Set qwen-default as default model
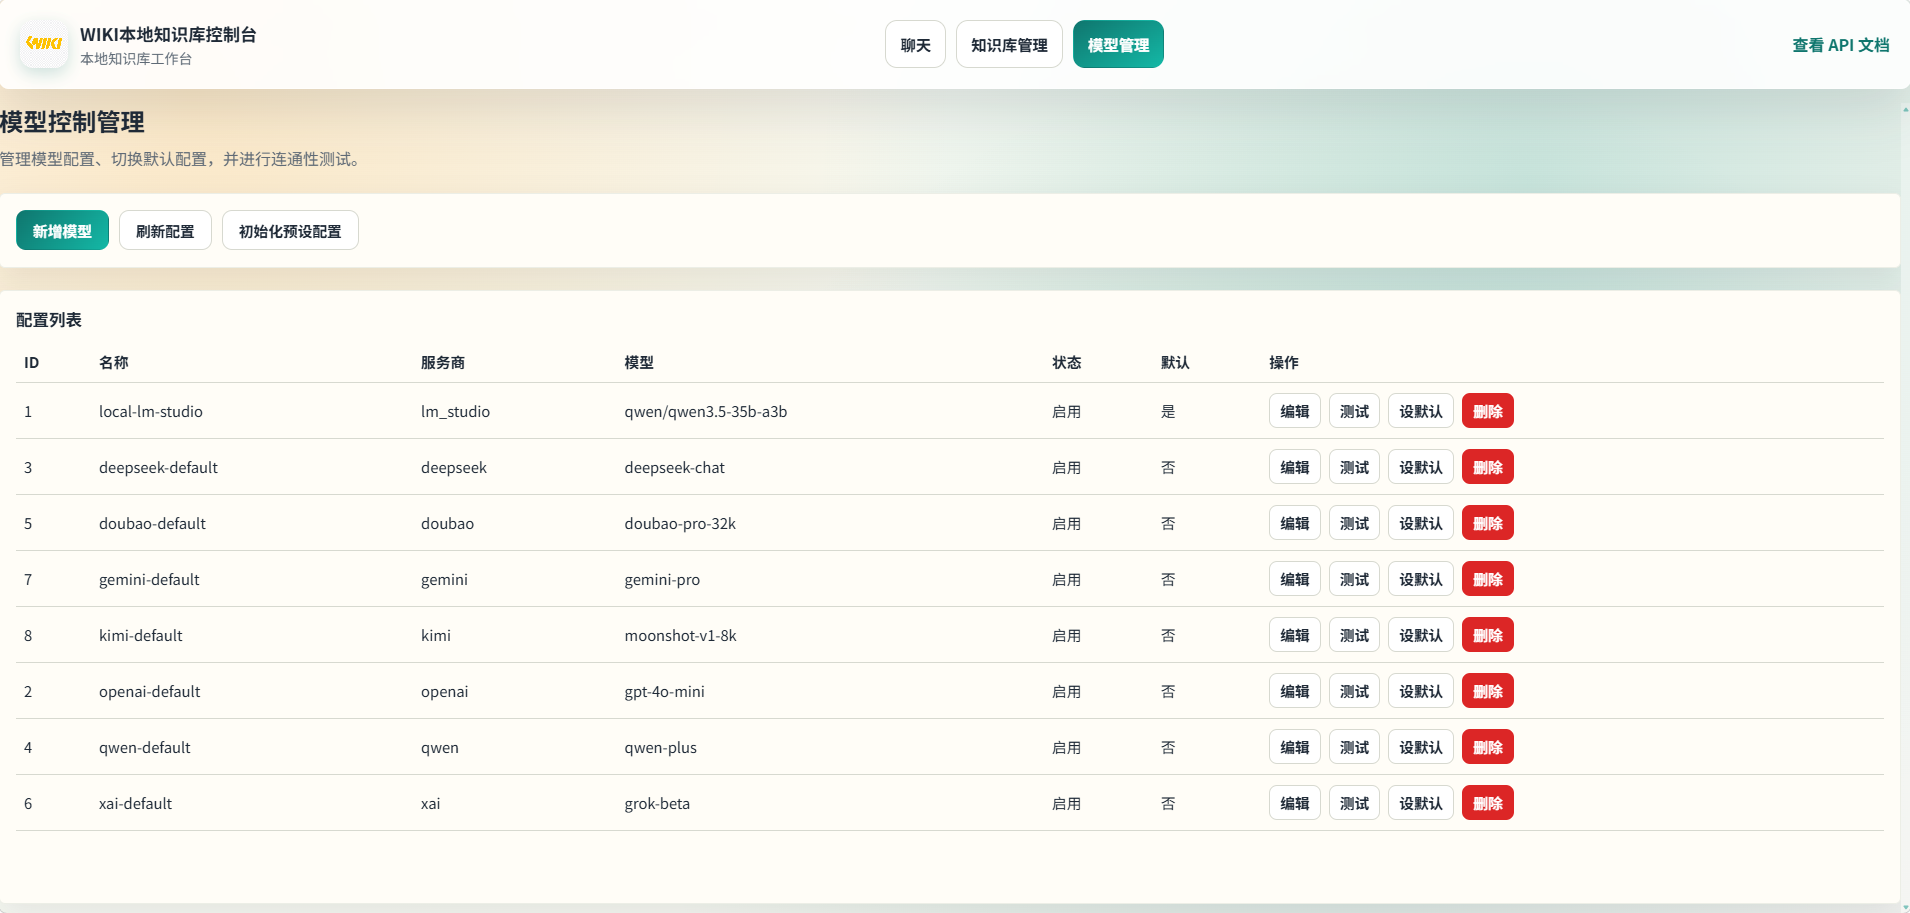 pyautogui.click(x=1420, y=747)
